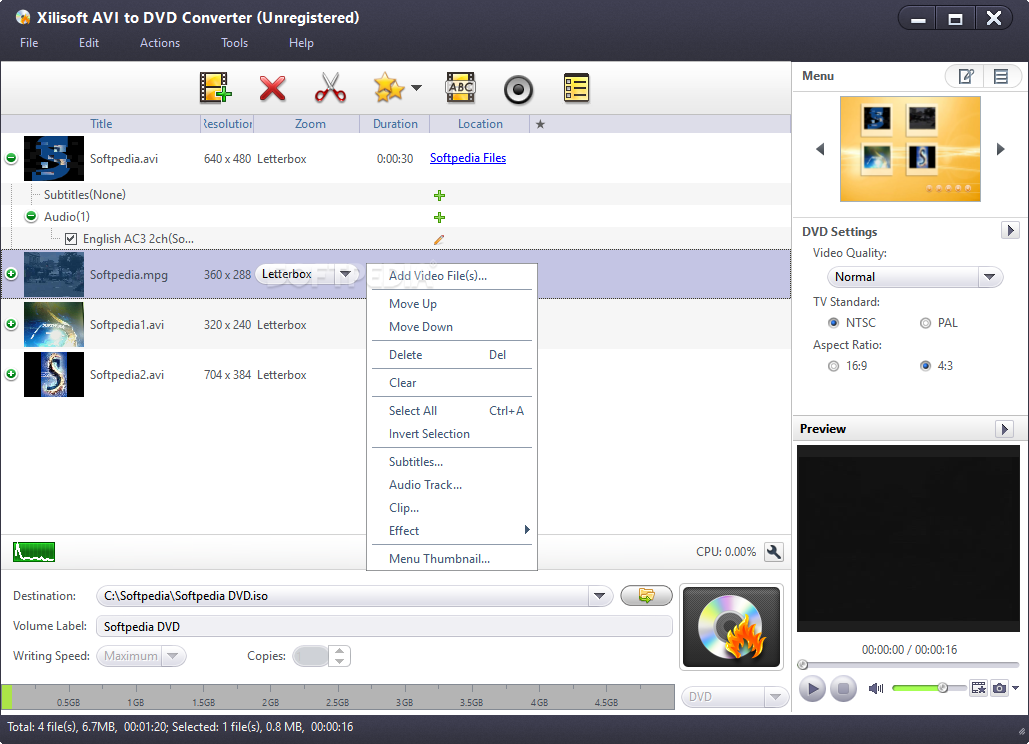Image resolution: width=1029 pixels, height=744 pixels.
Task: Choose Move Down in context menu
Action: tap(452, 327)
